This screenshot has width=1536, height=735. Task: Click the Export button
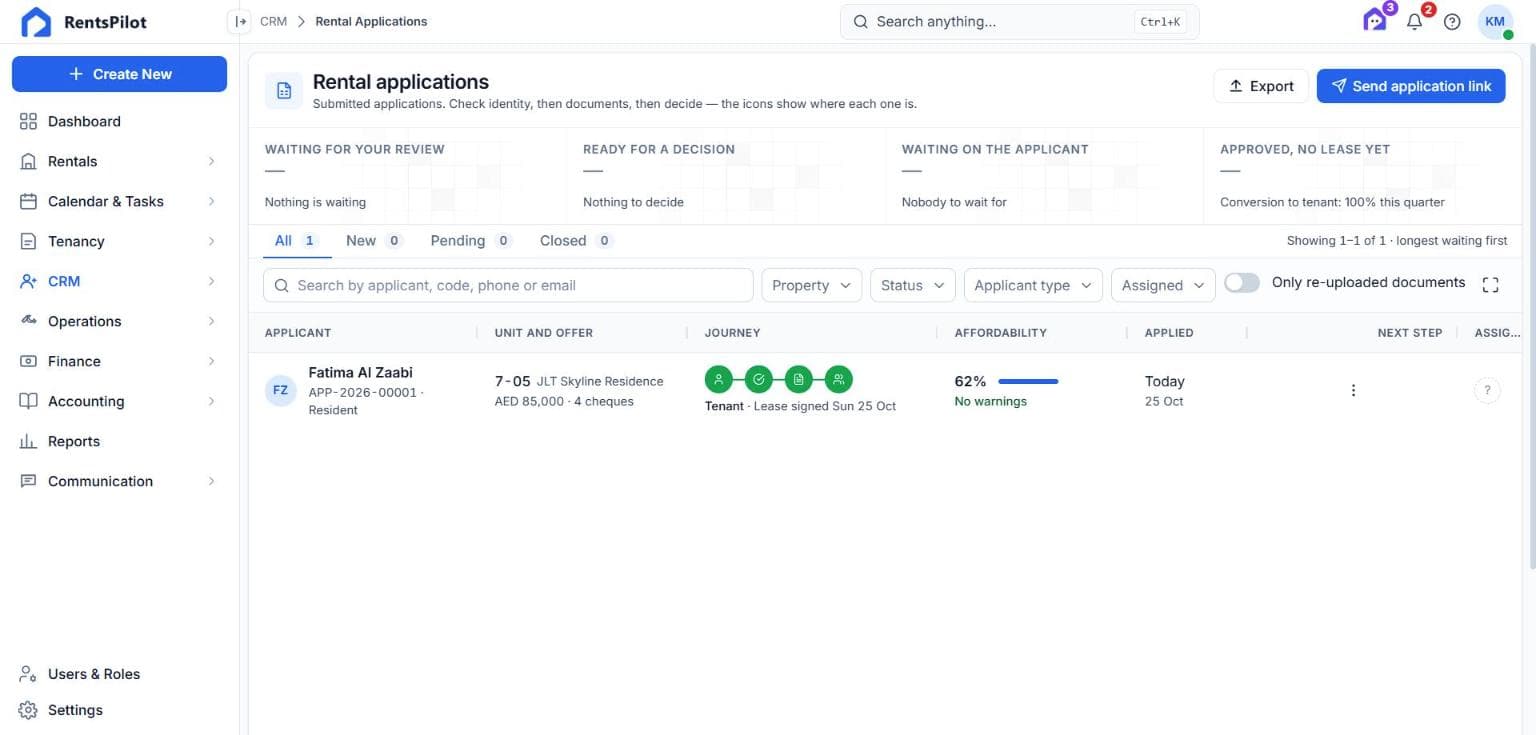[1261, 86]
